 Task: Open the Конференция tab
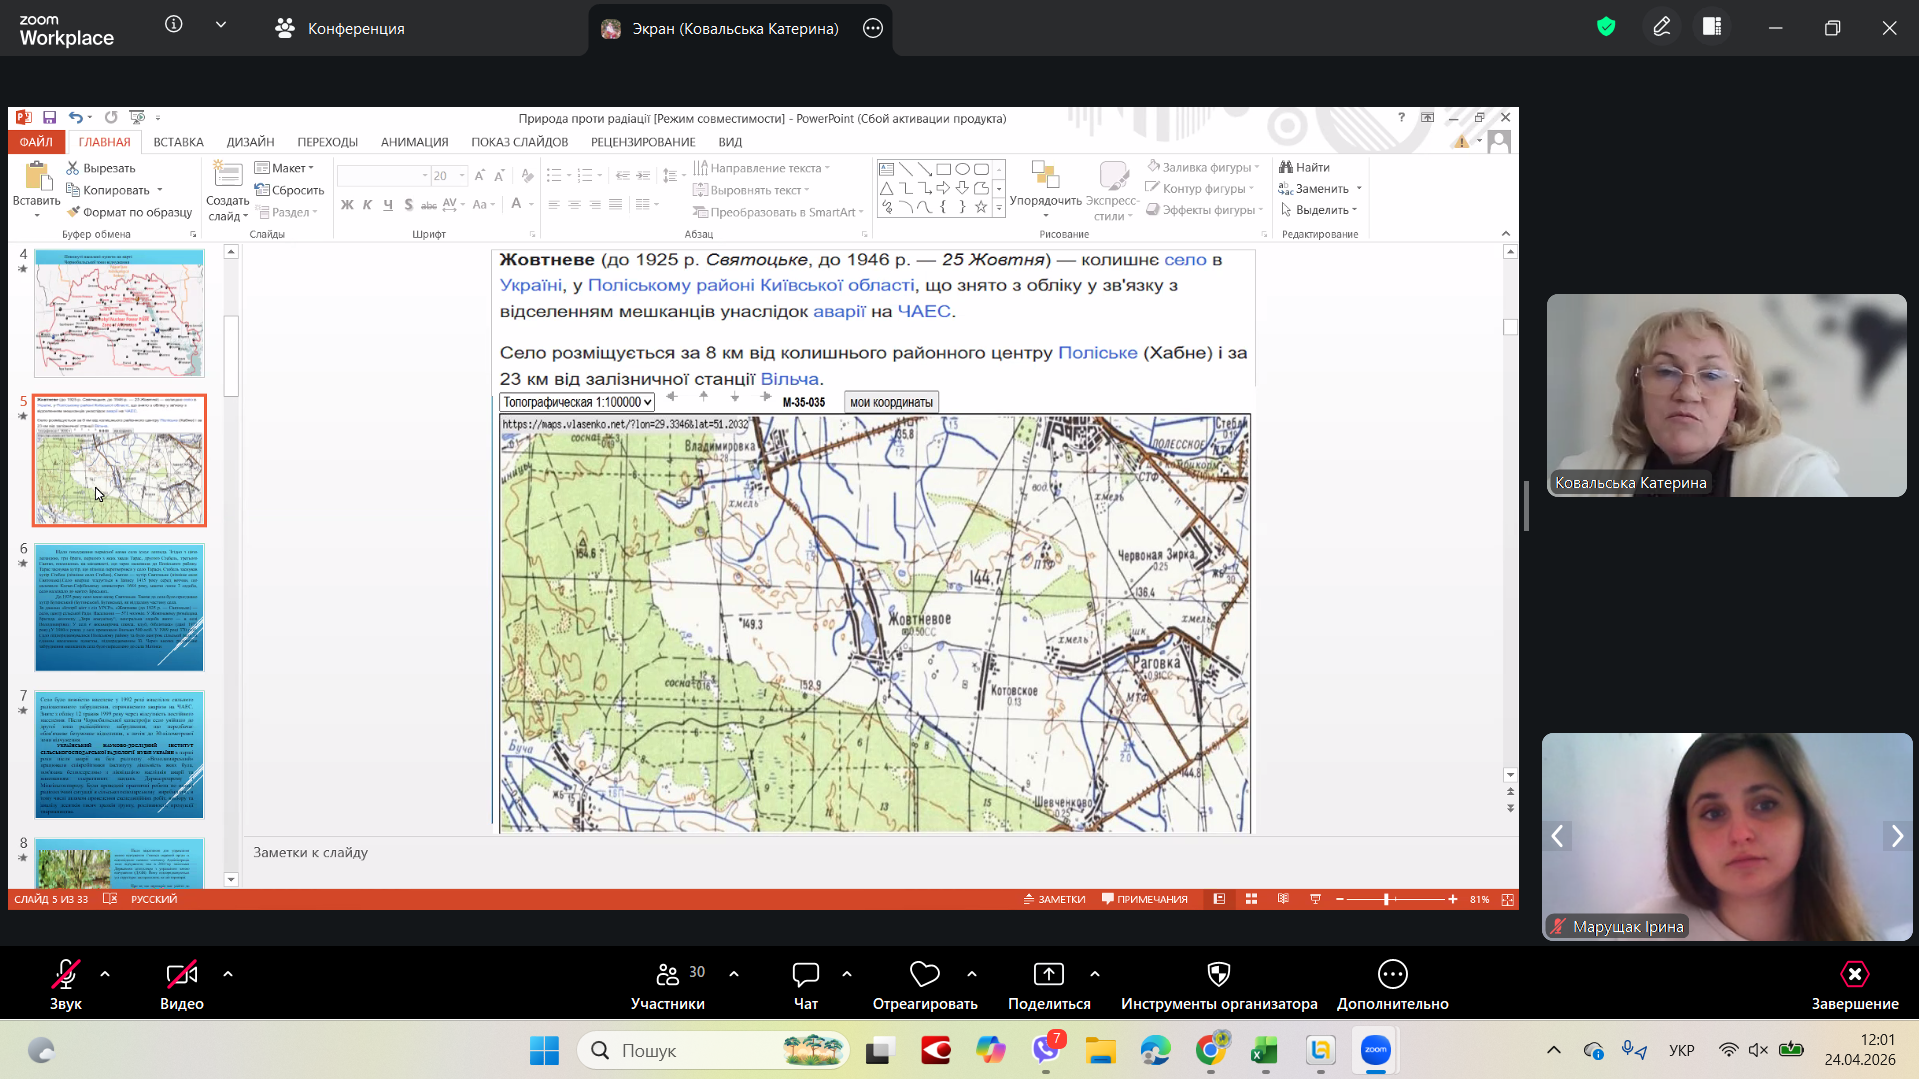pyautogui.click(x=340, y=28)
